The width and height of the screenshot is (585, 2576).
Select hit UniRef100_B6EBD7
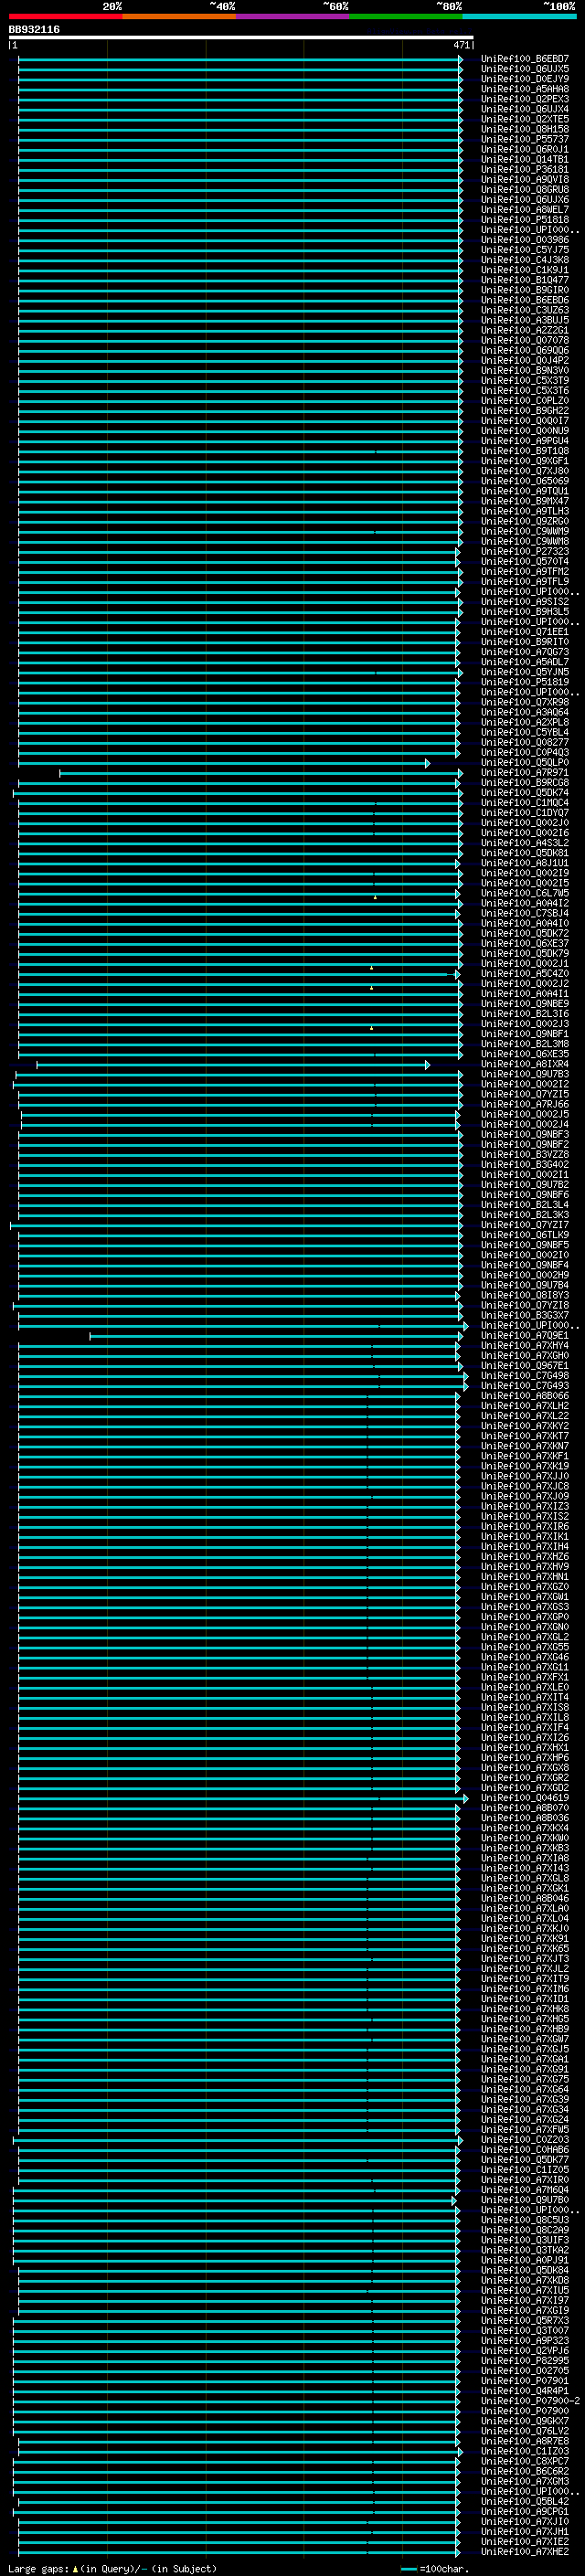click(525, 59)
